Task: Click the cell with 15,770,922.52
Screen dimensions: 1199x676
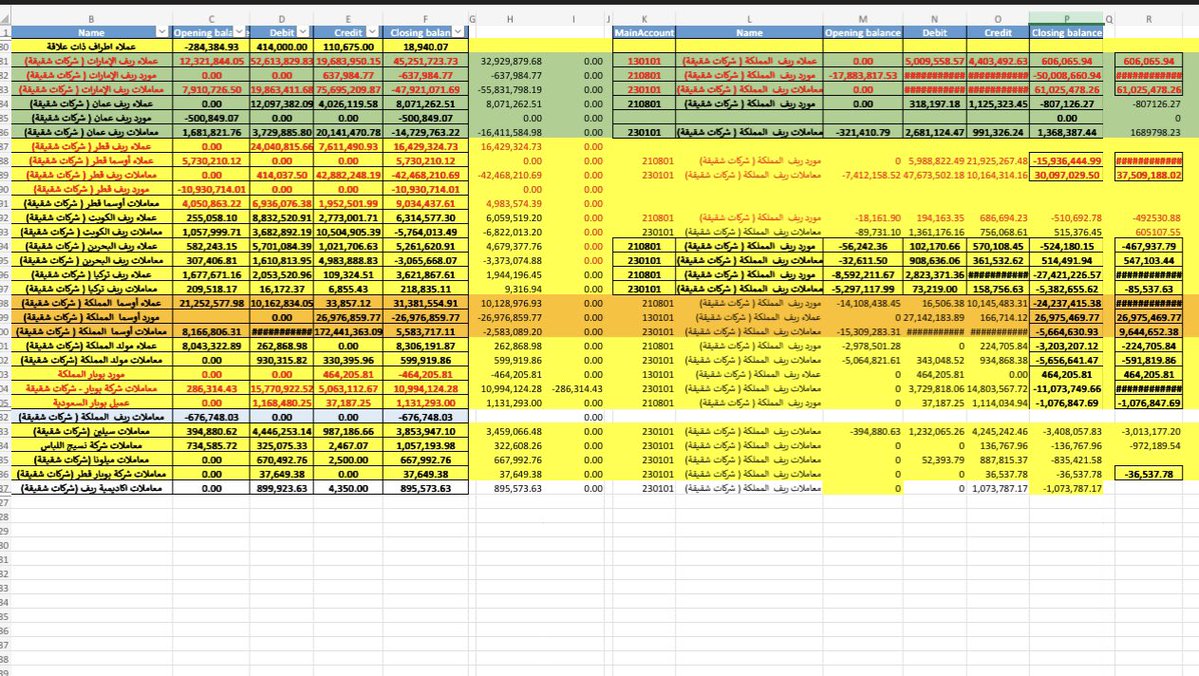Action: (x=281, y=388)
